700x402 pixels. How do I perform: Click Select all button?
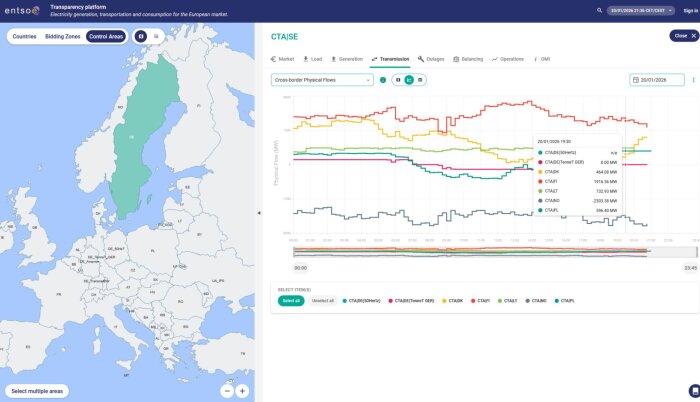(x=291, y=301)
